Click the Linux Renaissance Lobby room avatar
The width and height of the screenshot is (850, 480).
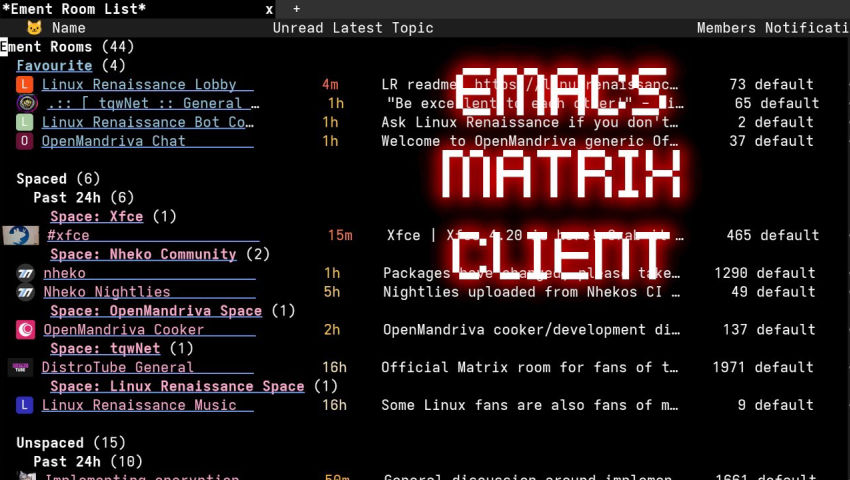[26, 85]
